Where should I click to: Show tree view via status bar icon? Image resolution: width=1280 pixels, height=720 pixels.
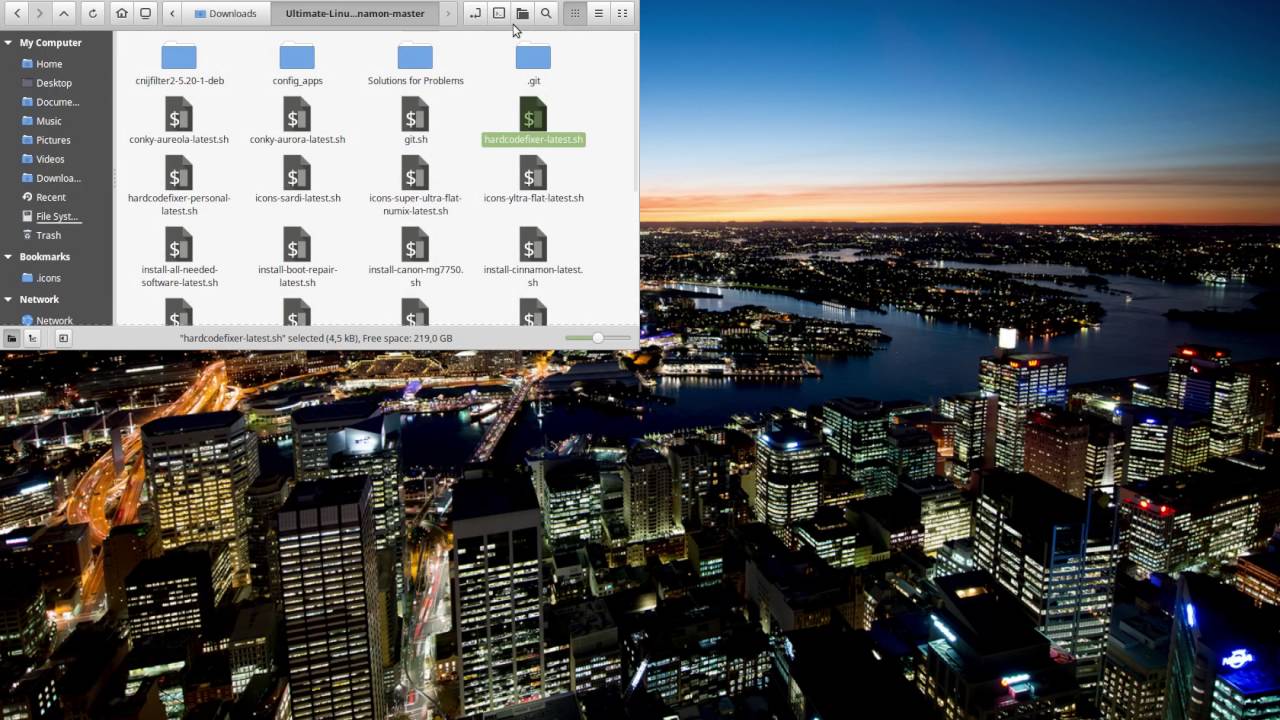(x=32, y=338)
